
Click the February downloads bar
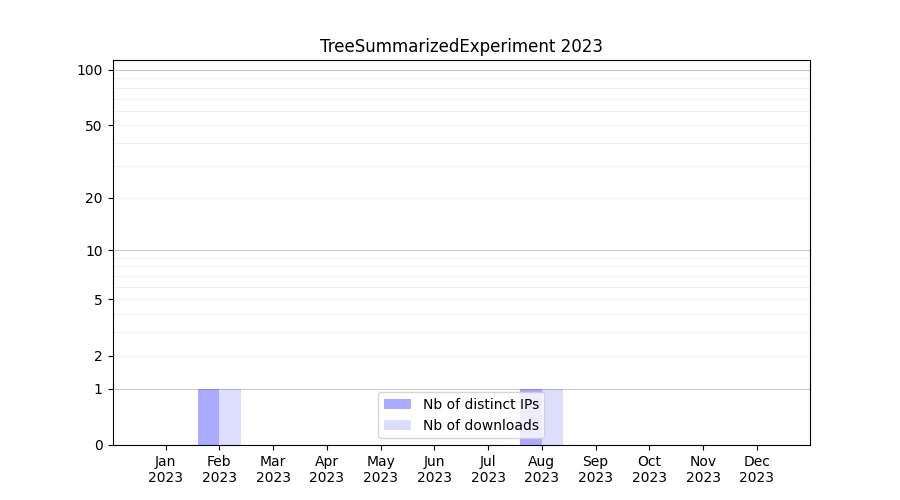point(230,417)
